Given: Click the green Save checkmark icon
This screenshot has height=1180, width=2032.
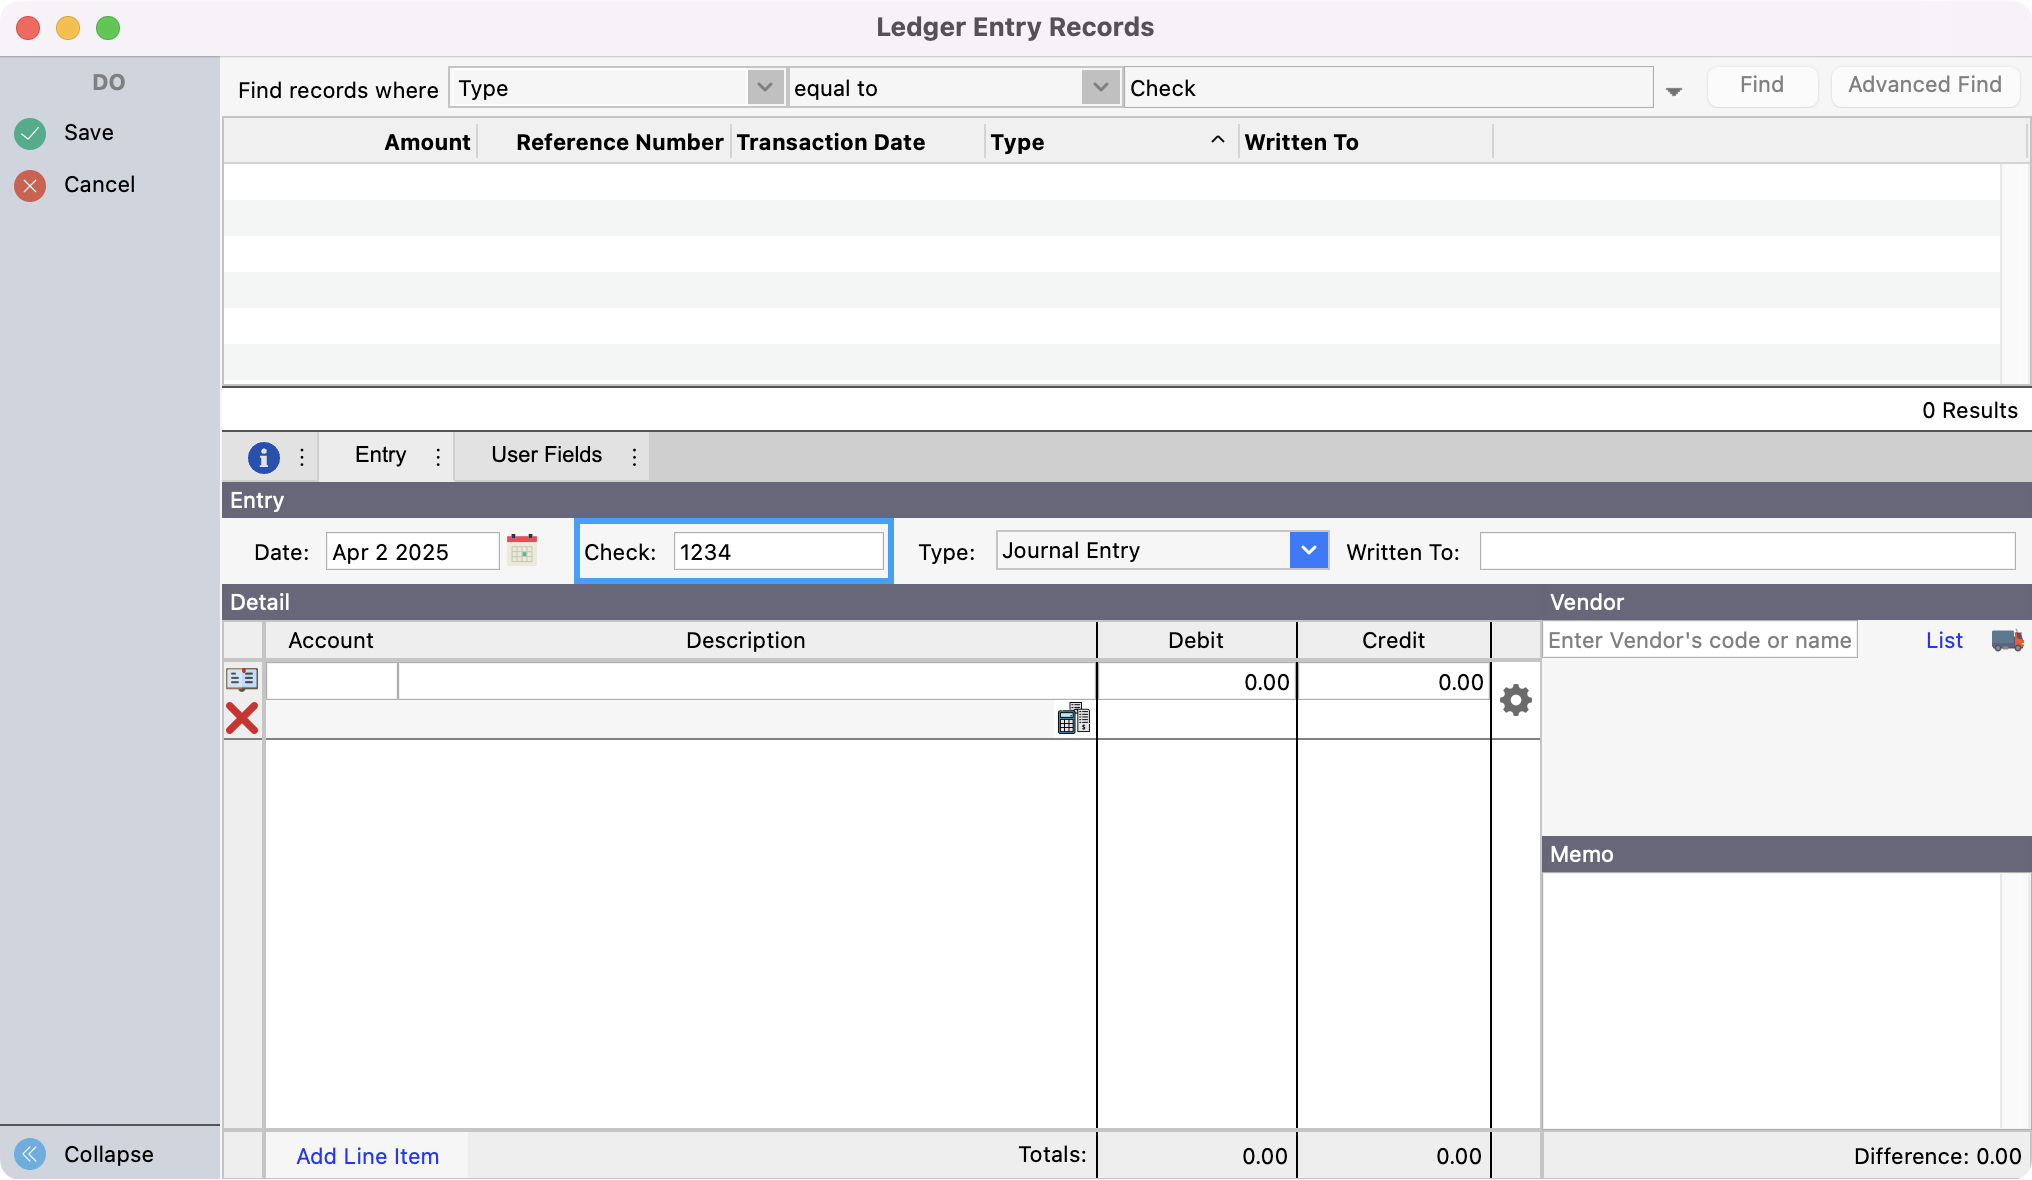Looking at the screenshot, I should (30, 133).
